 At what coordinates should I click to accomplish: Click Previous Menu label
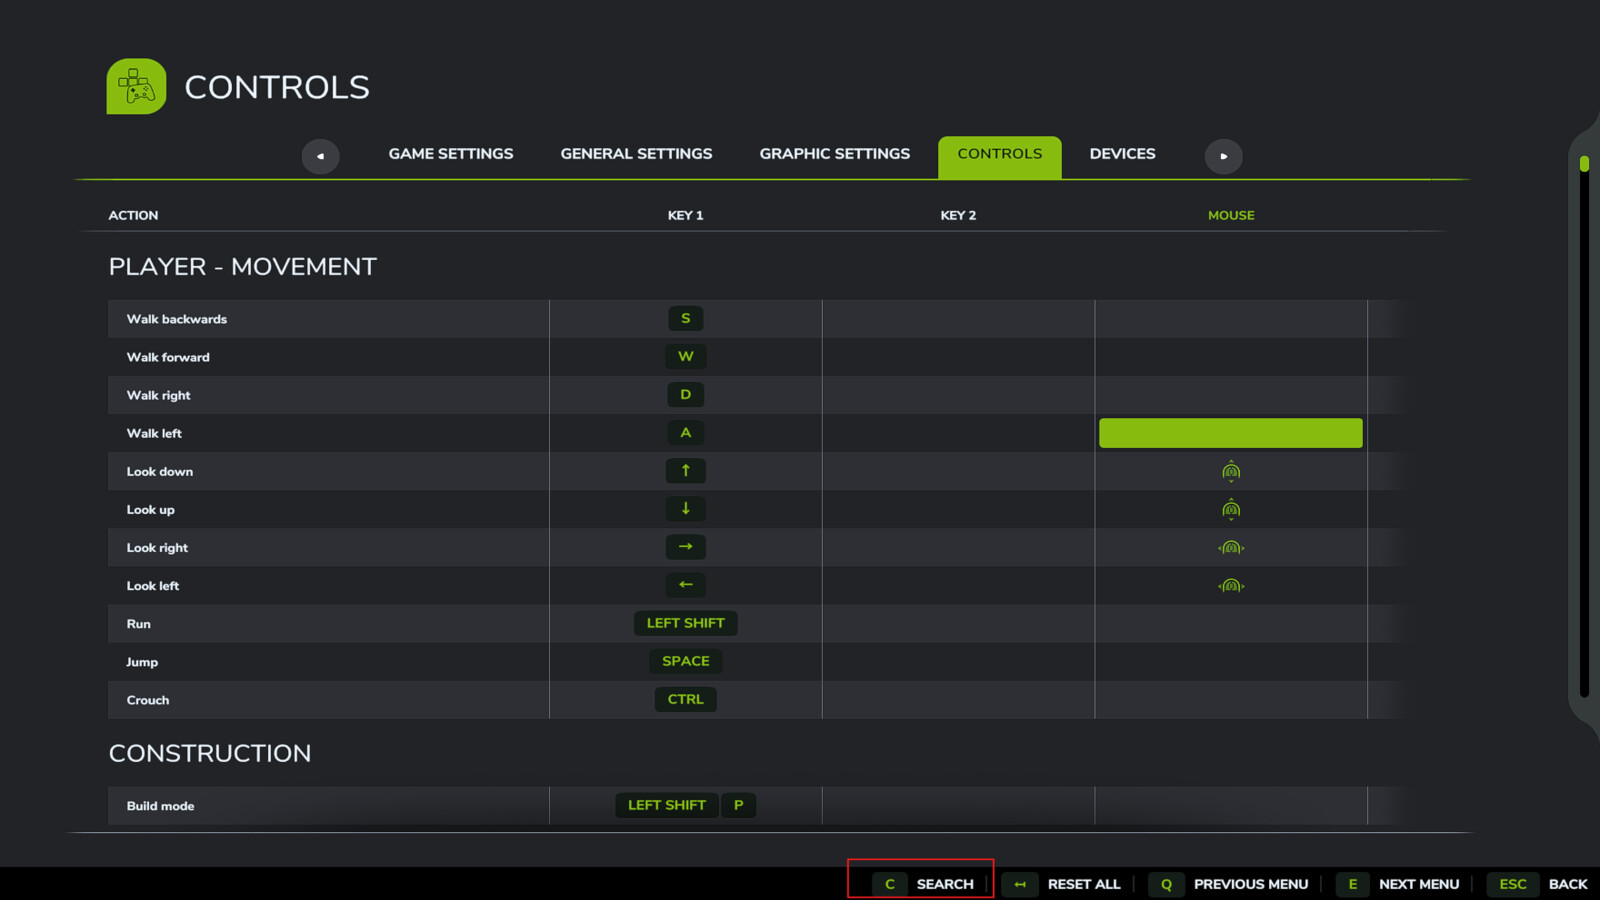1251,884
